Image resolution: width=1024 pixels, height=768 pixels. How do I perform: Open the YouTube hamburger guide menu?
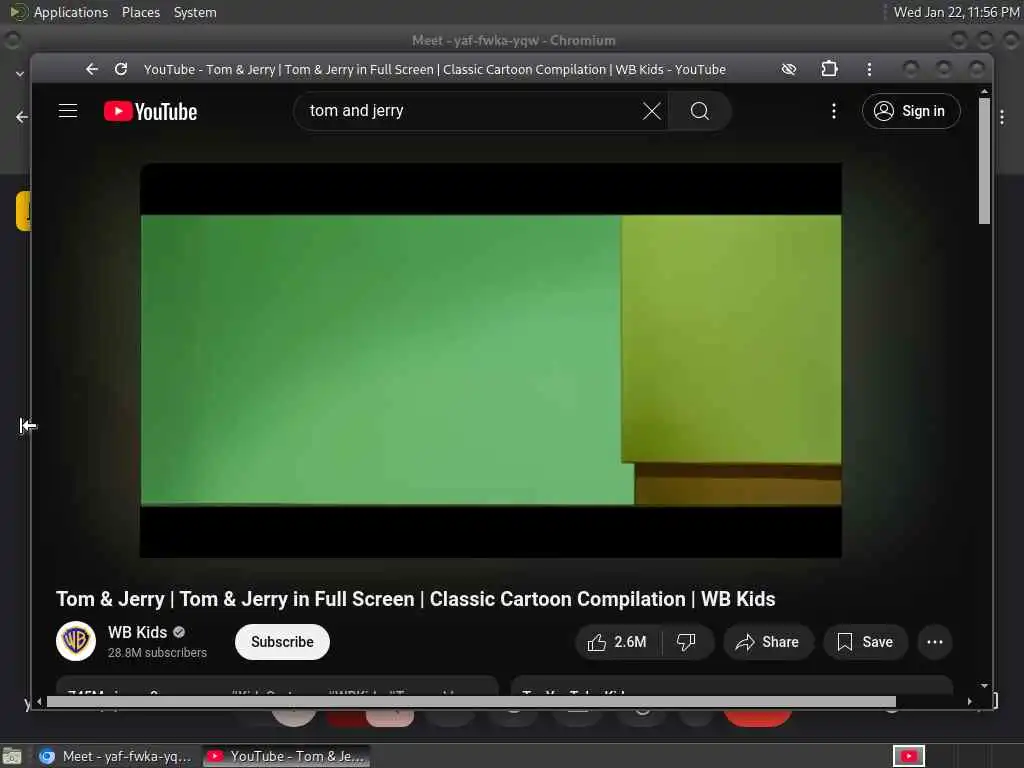pyautogui.click(x=68, y=111)
